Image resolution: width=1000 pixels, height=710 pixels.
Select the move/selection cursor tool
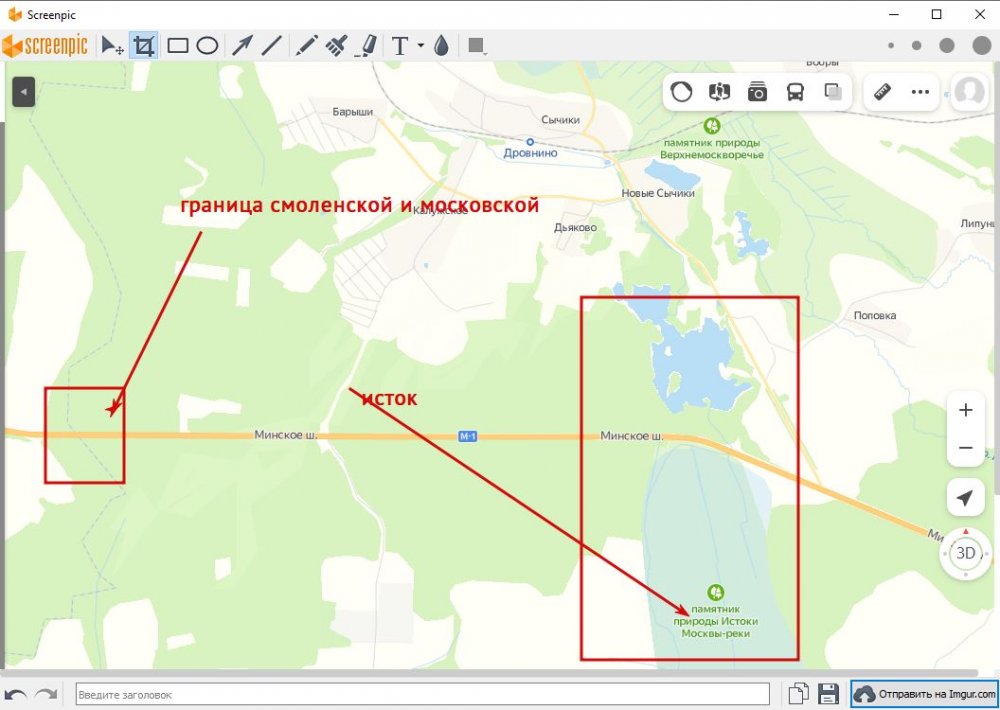(x=113, y=46)
